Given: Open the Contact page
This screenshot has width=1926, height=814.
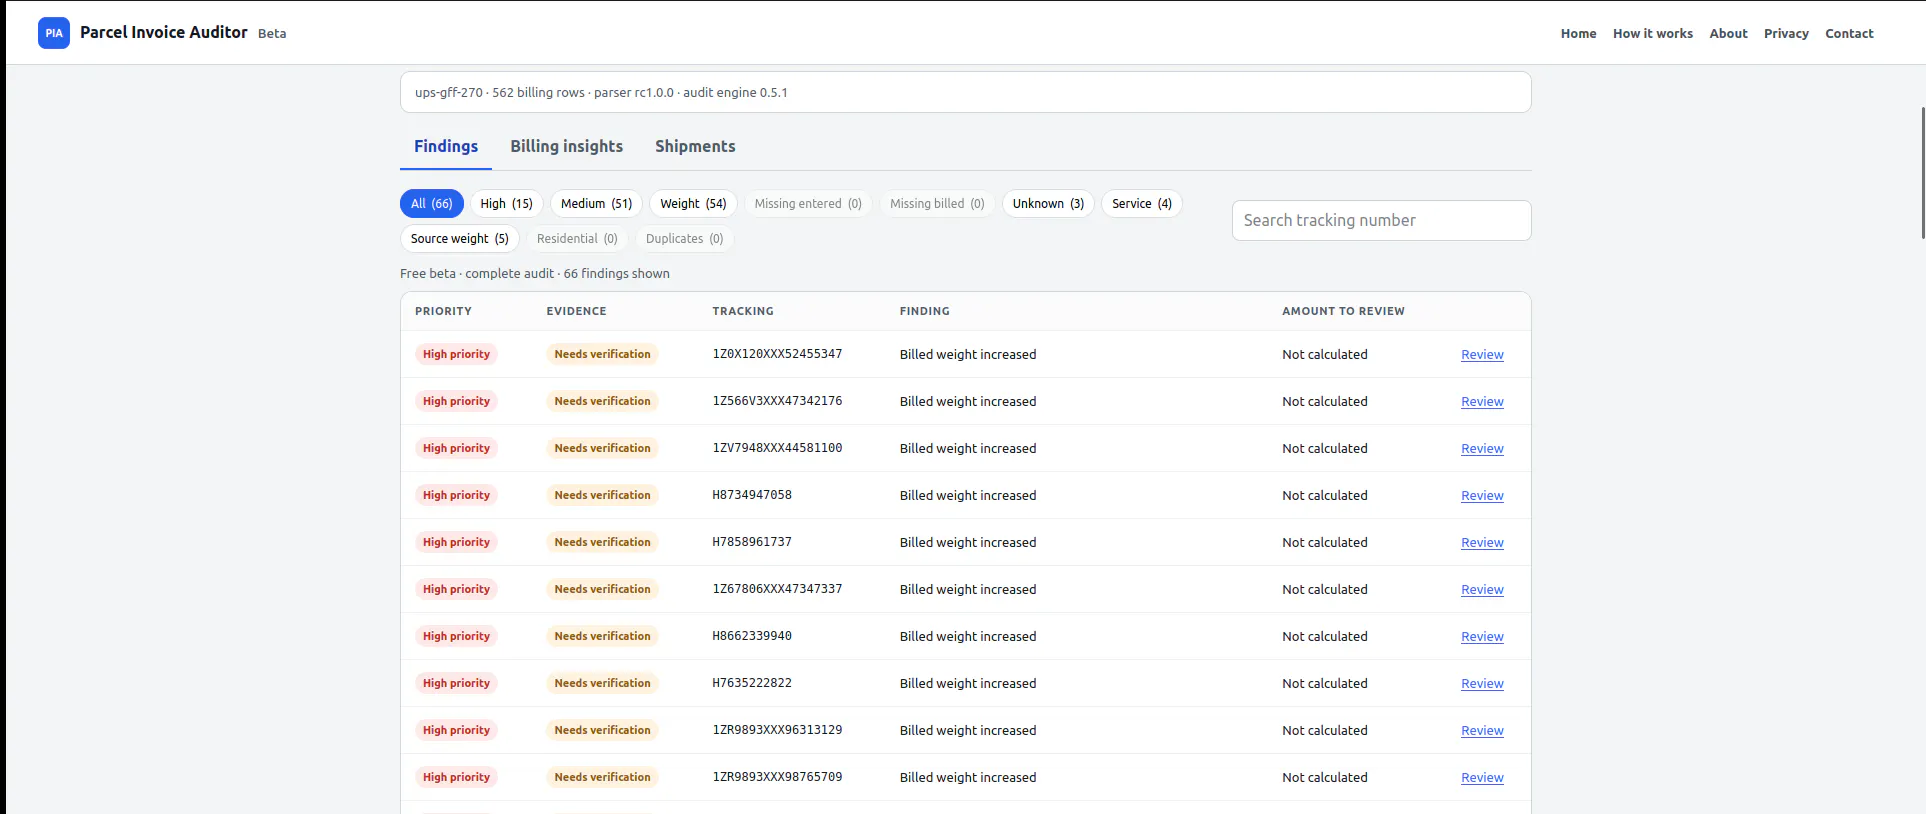Looking at the screenshot, I should 1849,33.
